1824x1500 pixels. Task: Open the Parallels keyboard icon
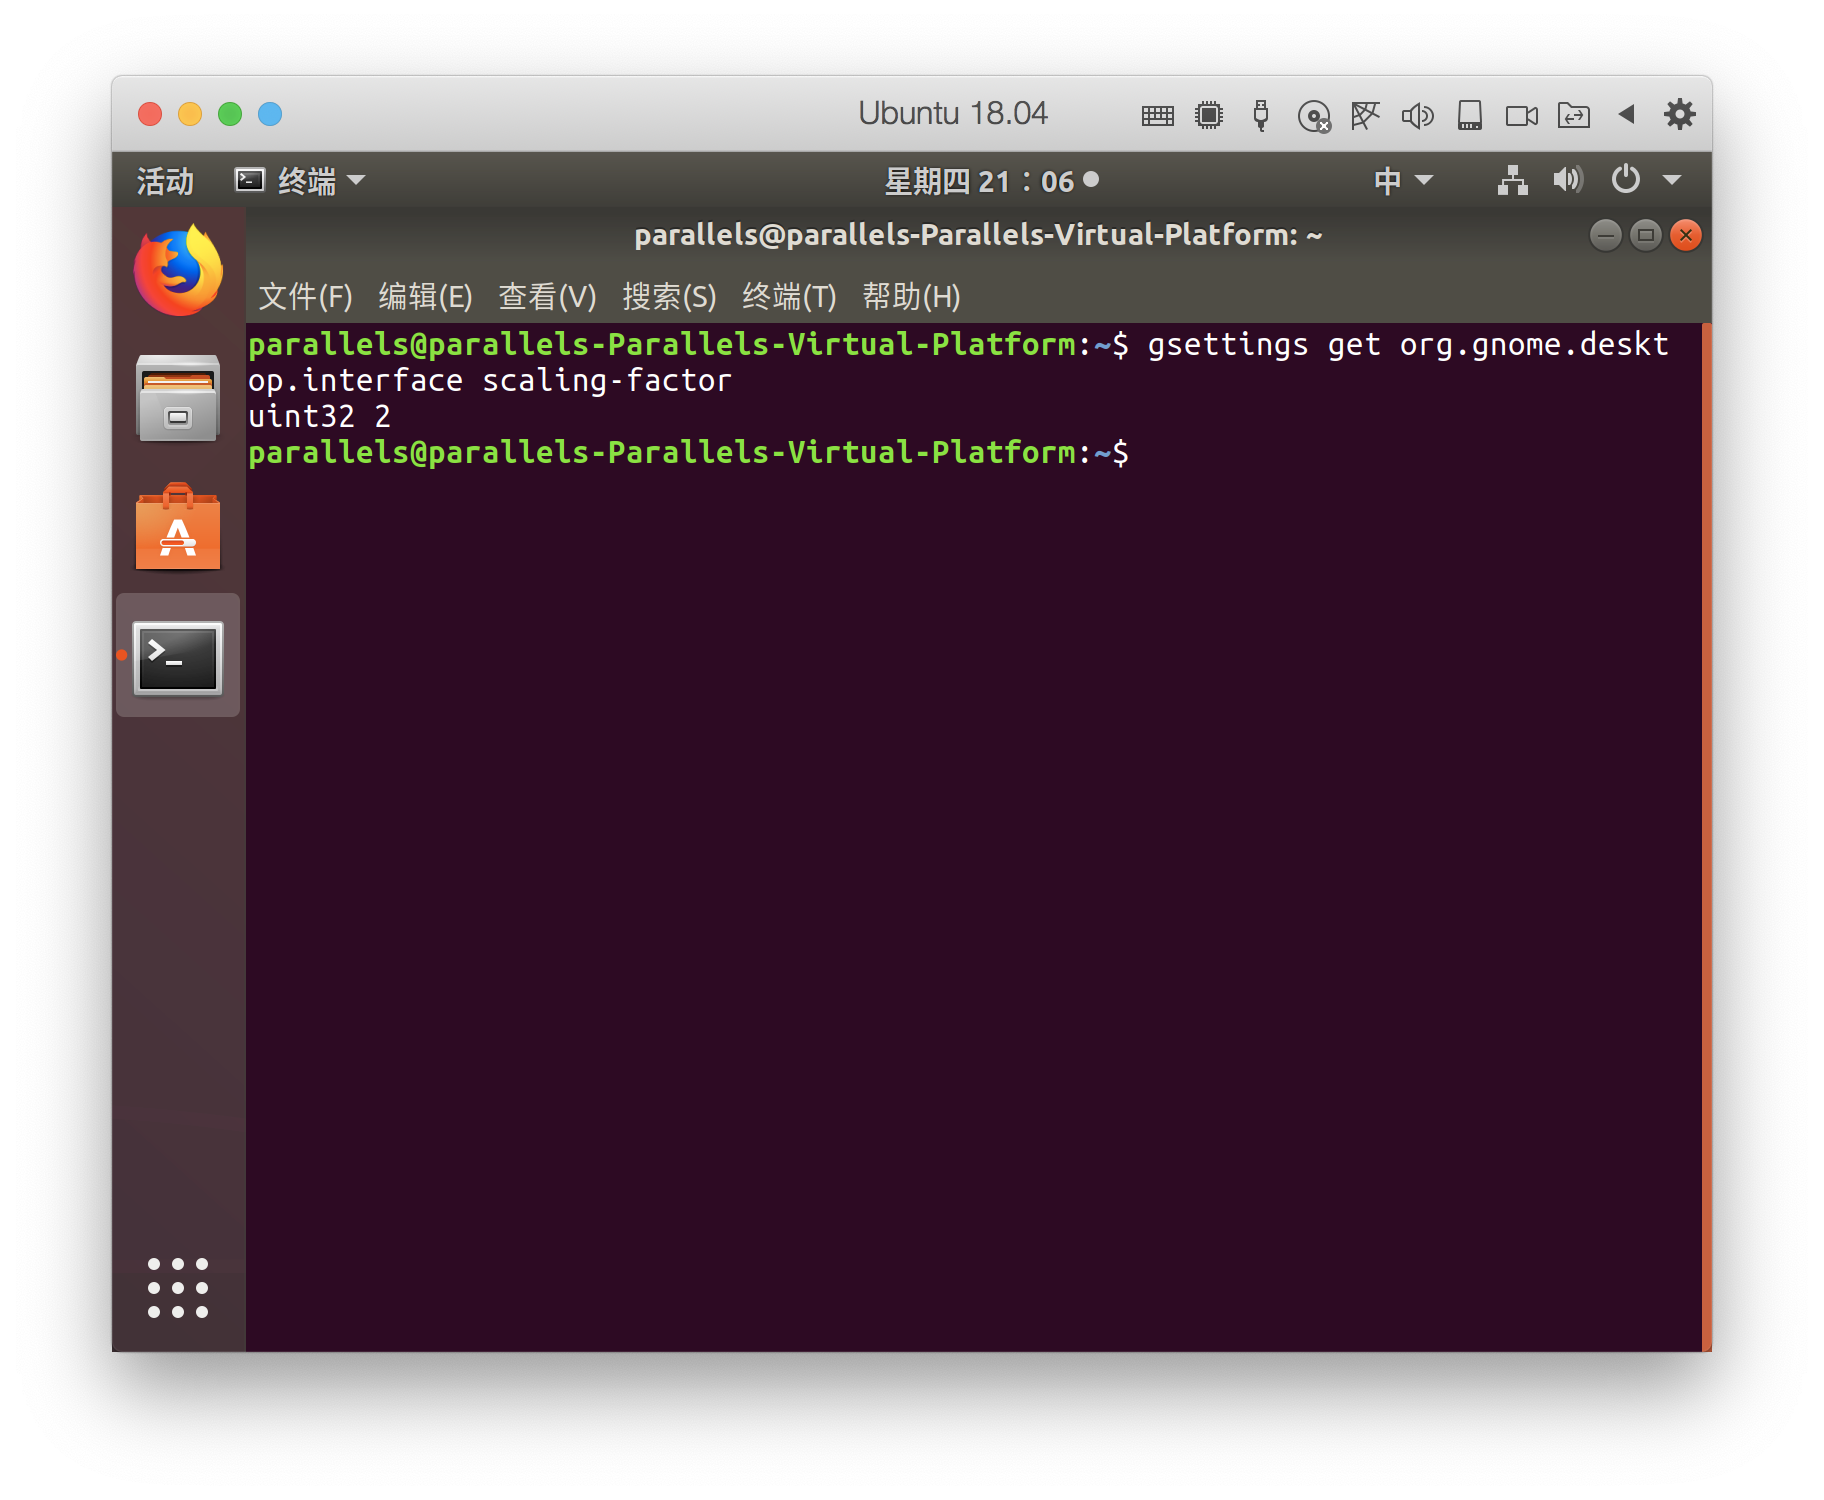pos(1157,116)
